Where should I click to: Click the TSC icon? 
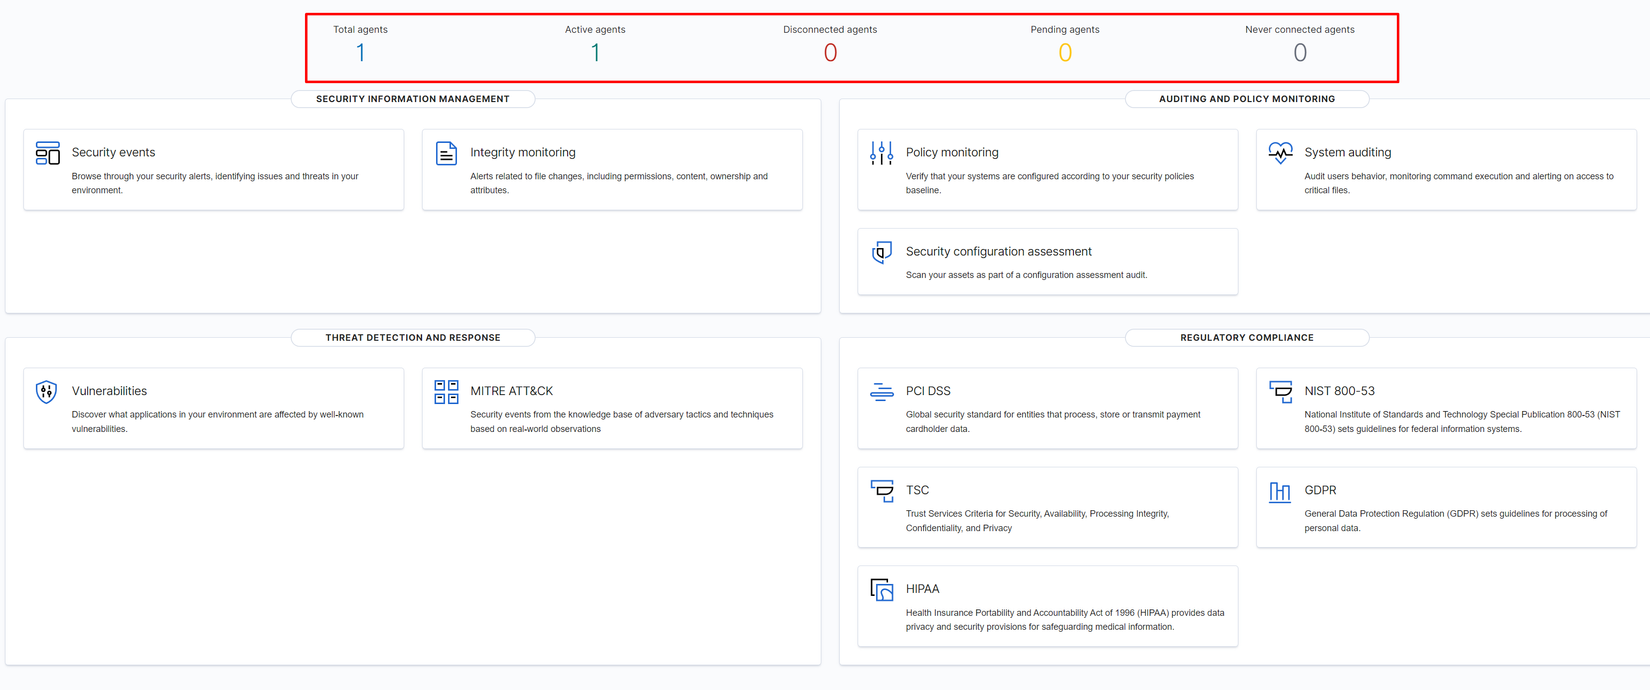pos(881,491)
